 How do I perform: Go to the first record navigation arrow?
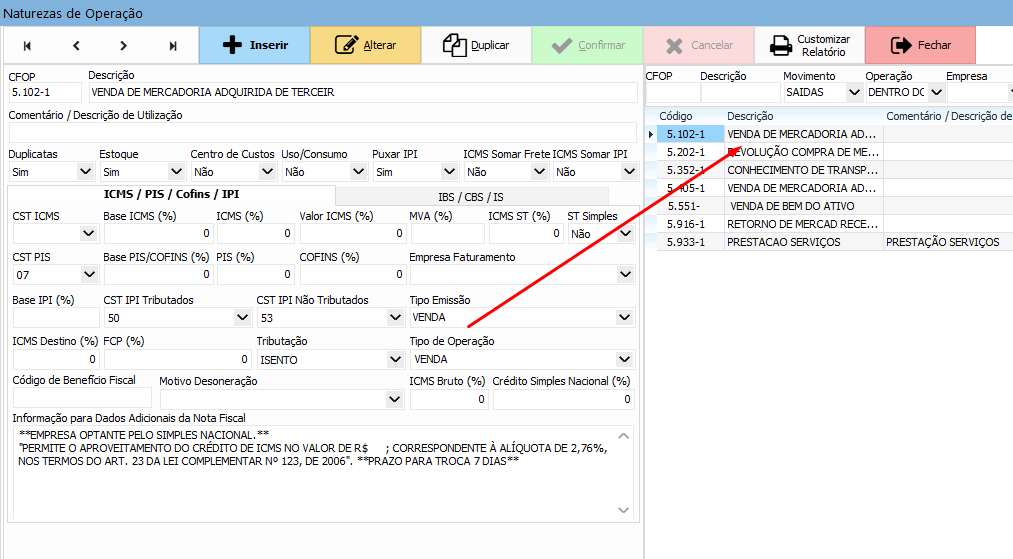(x=27, y=45)
